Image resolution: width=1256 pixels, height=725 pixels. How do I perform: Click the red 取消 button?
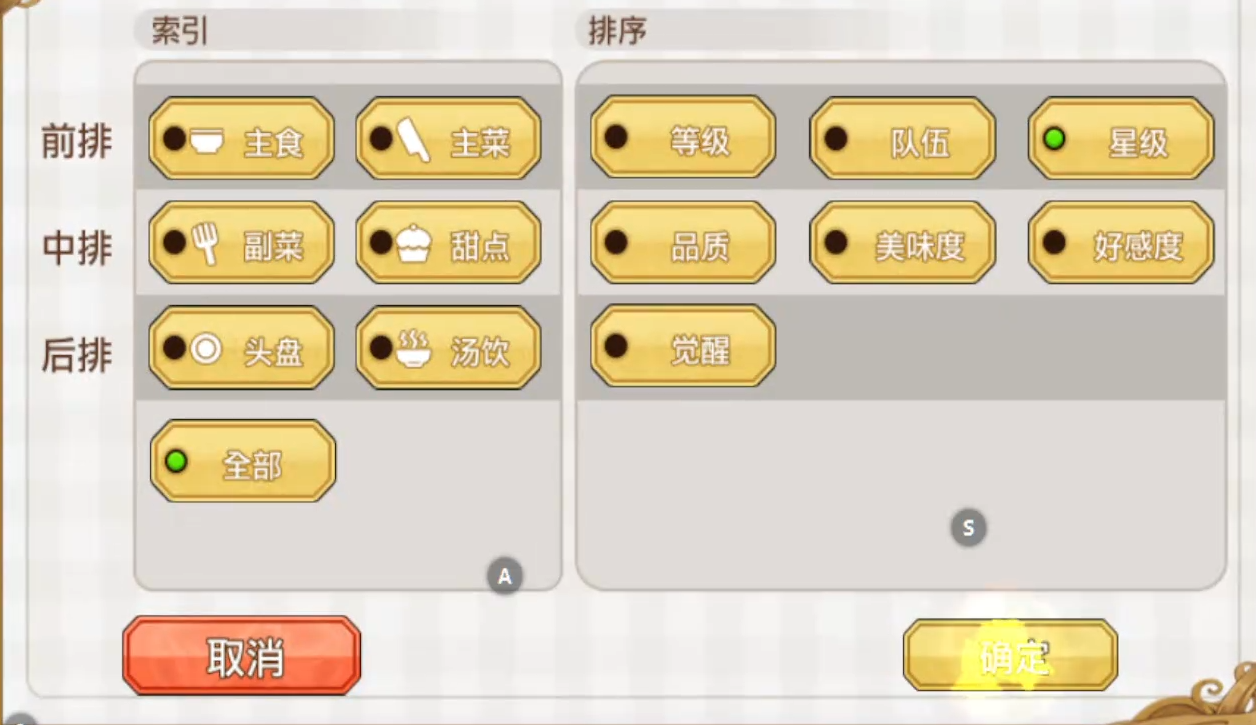click(x=242, y=656)
